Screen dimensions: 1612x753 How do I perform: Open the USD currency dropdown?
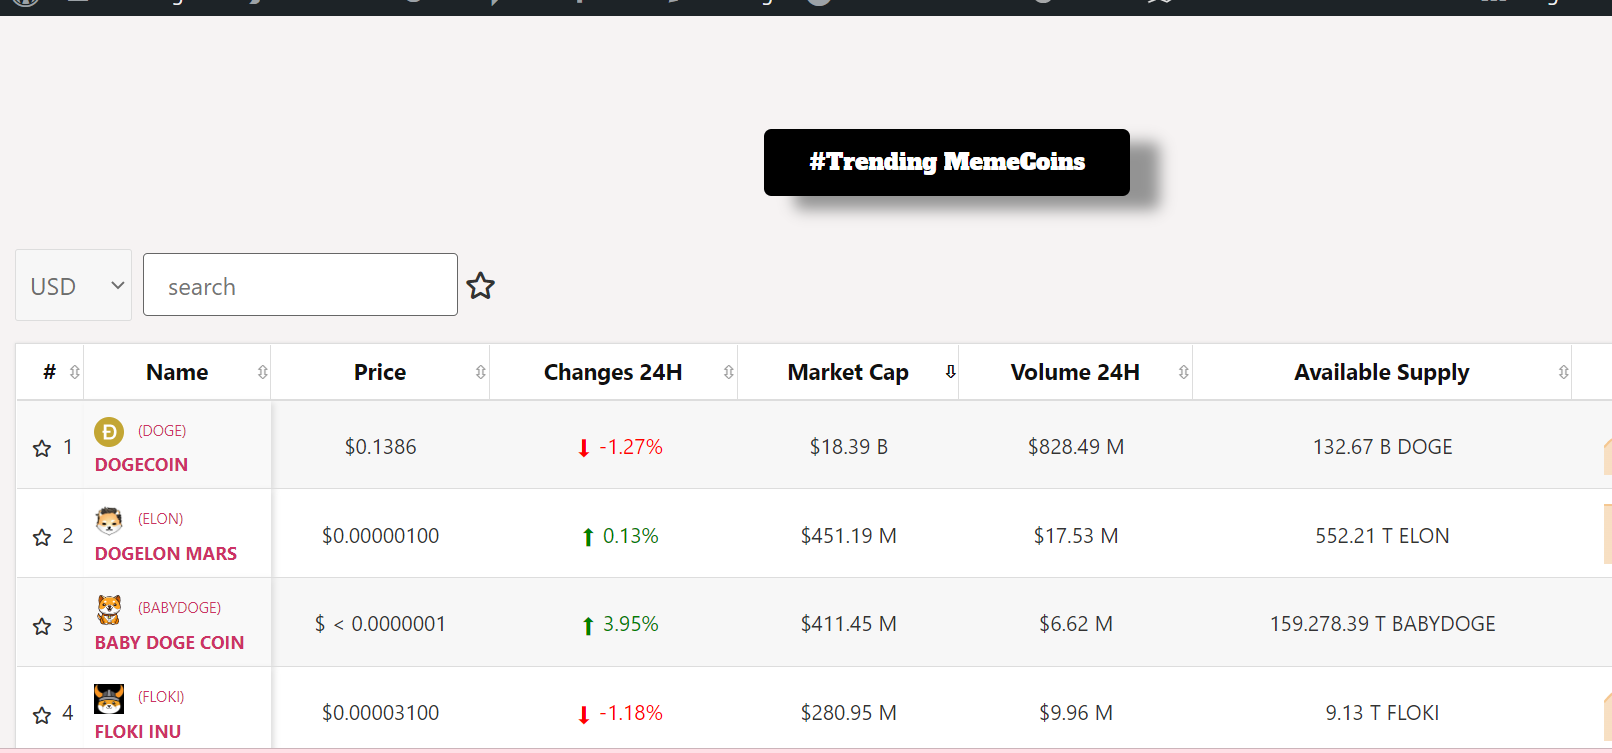coord(73,285)
